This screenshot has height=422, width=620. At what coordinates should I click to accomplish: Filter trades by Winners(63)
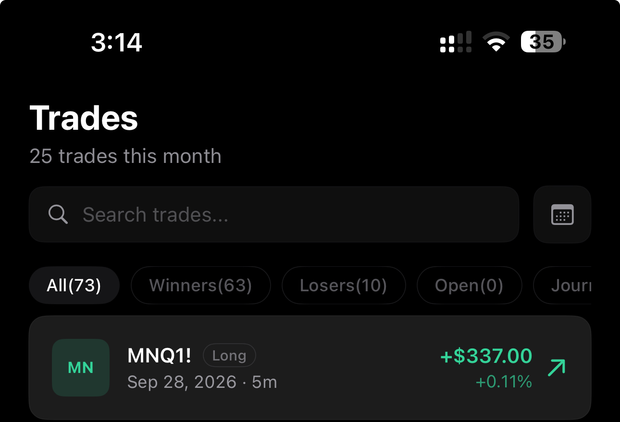click(200, 285)
